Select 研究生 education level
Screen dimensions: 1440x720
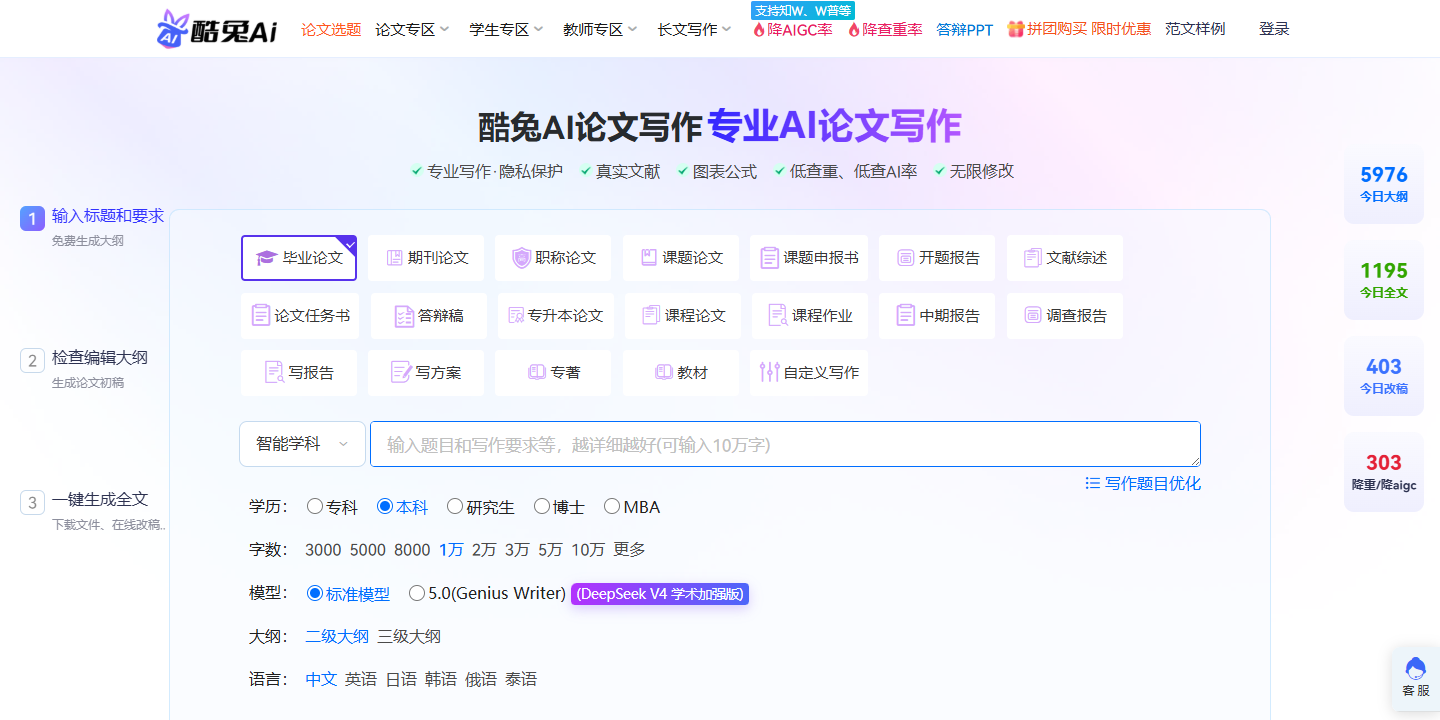(x=455, y=506)
